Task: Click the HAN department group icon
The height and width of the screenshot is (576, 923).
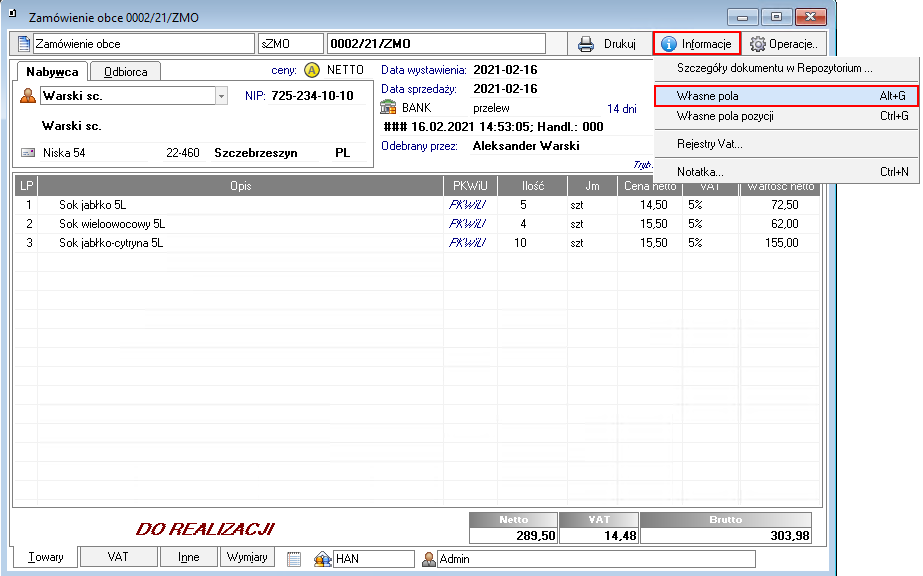Action: coord(323,559)
